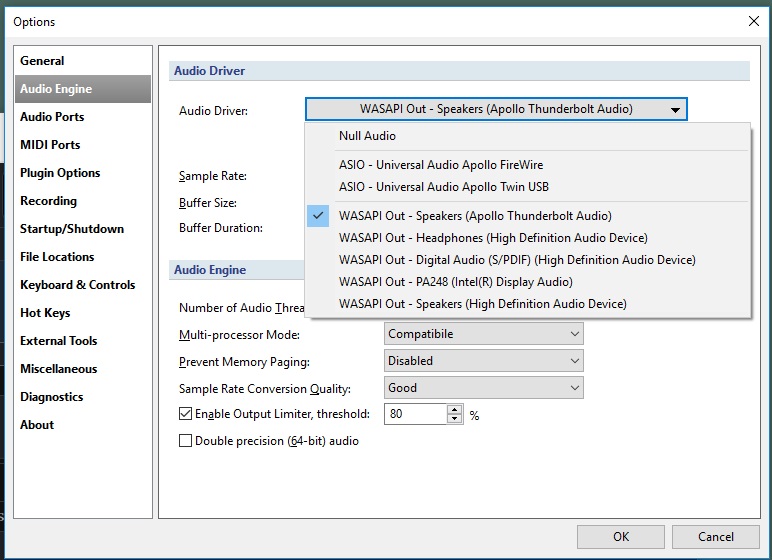The height and width of the screenshot is (560, 772).
Task: Select ASIO Universal Audio Apollo FireWire
Action: click(x=528, y=165)
